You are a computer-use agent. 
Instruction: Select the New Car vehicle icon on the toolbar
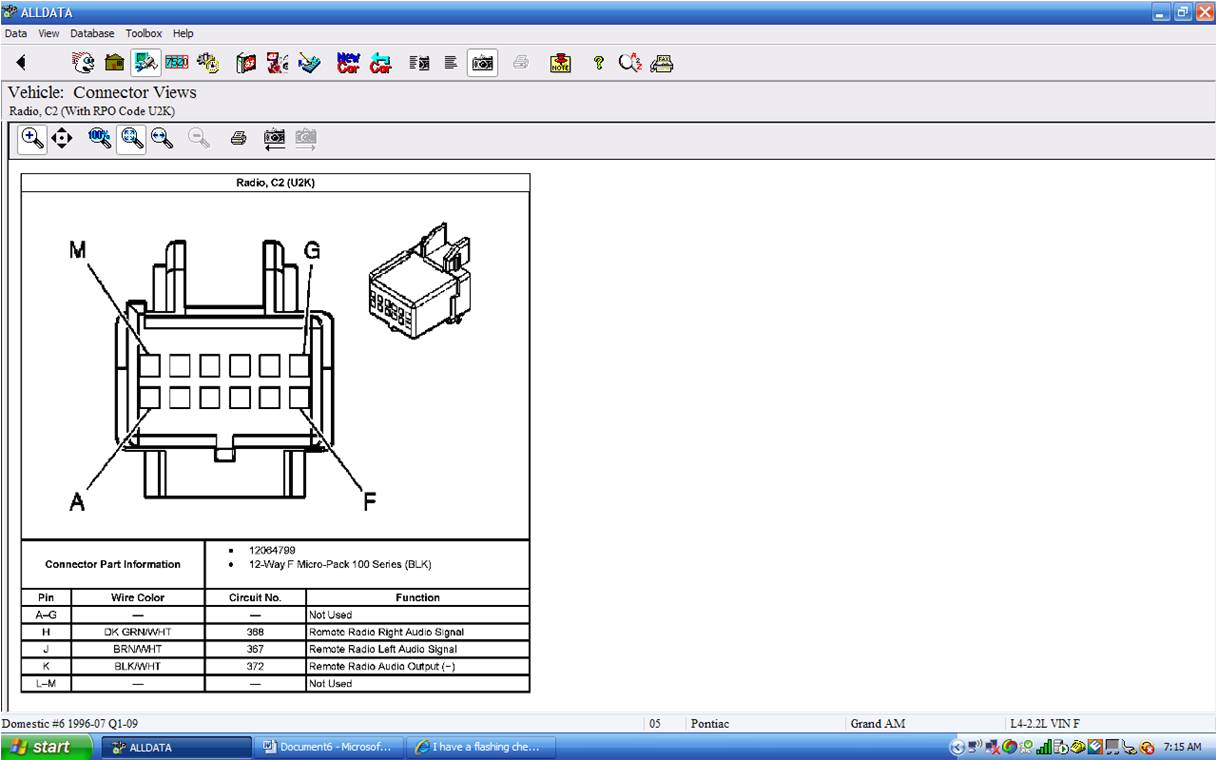tap(346, 62)
